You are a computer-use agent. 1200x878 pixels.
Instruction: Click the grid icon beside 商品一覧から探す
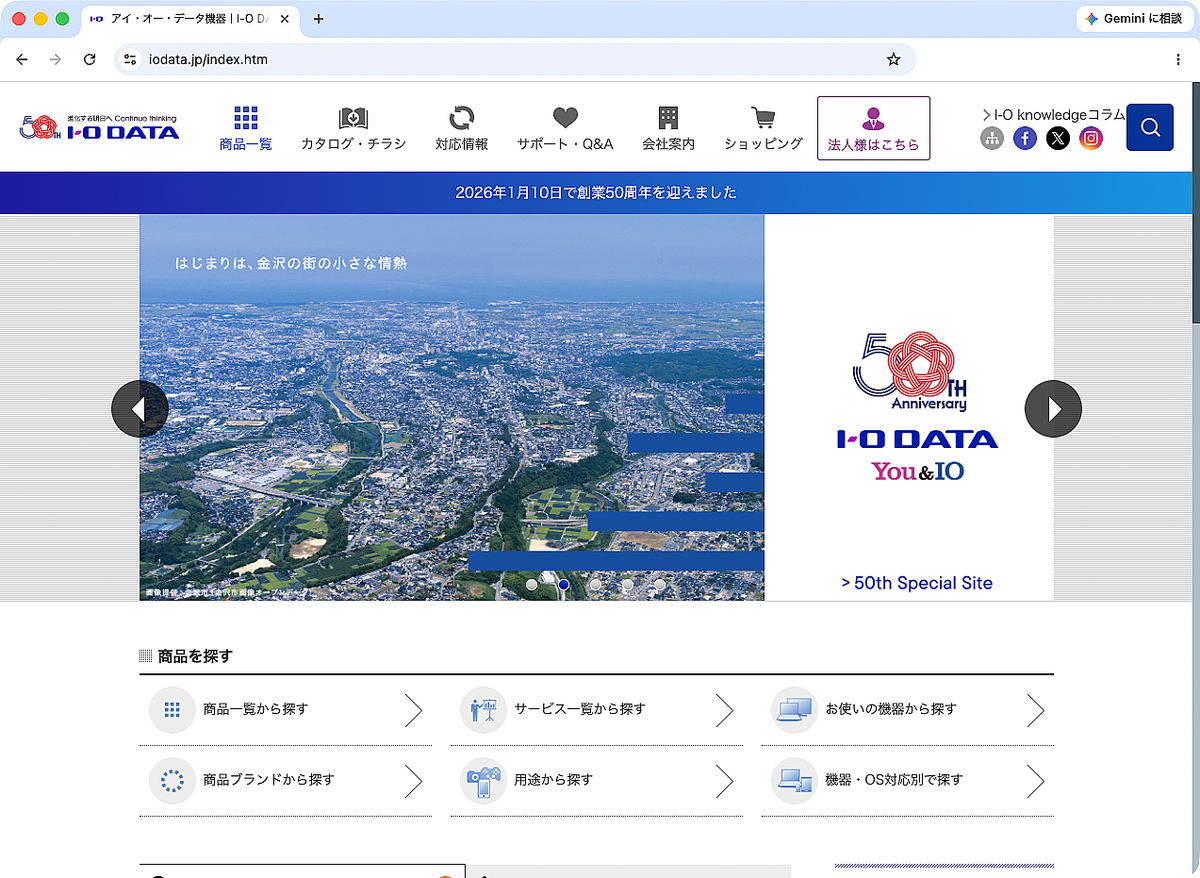172,710
